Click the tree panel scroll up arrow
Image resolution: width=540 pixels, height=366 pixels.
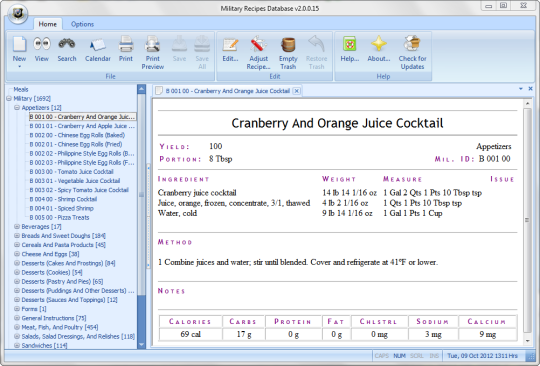tap(141, 89)
